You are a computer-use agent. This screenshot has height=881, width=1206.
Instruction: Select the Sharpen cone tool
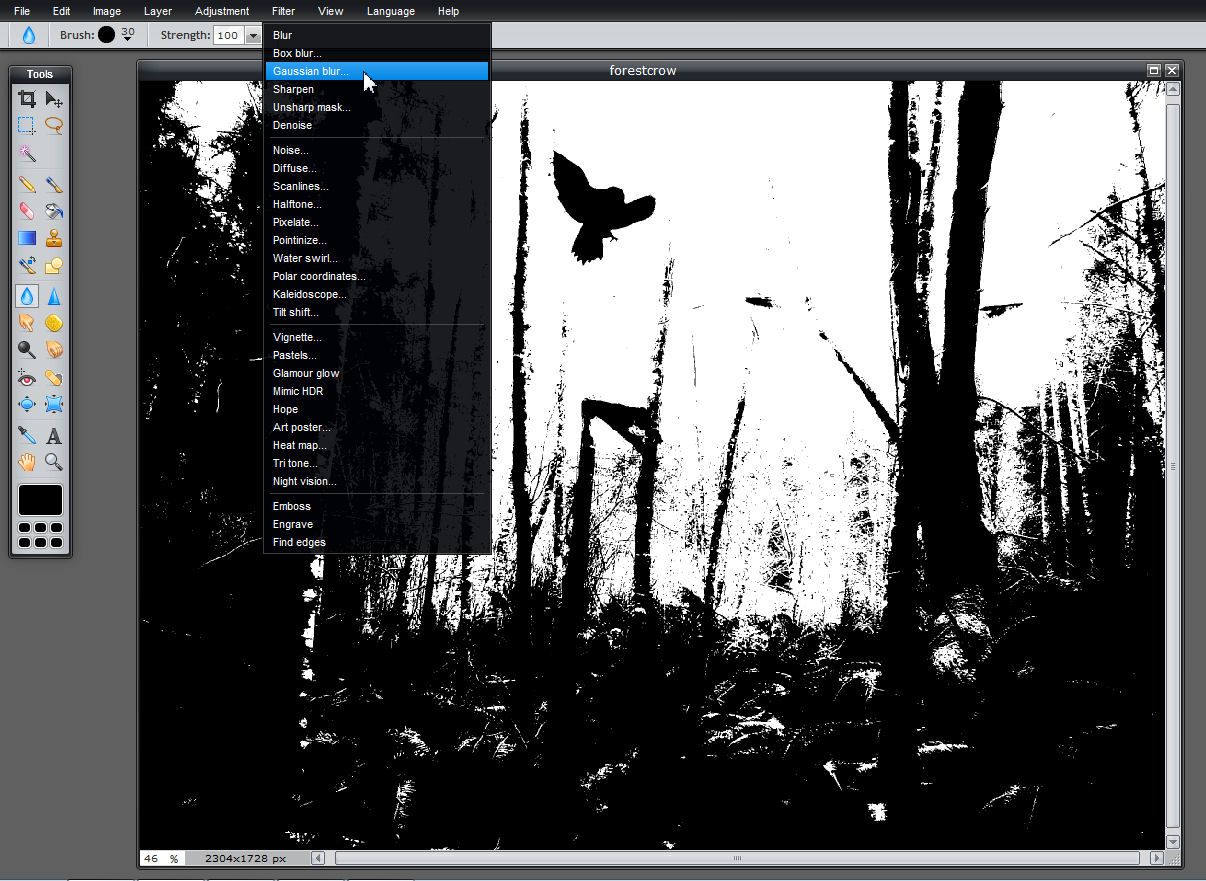pyautogui.click(x=54, y=296)
